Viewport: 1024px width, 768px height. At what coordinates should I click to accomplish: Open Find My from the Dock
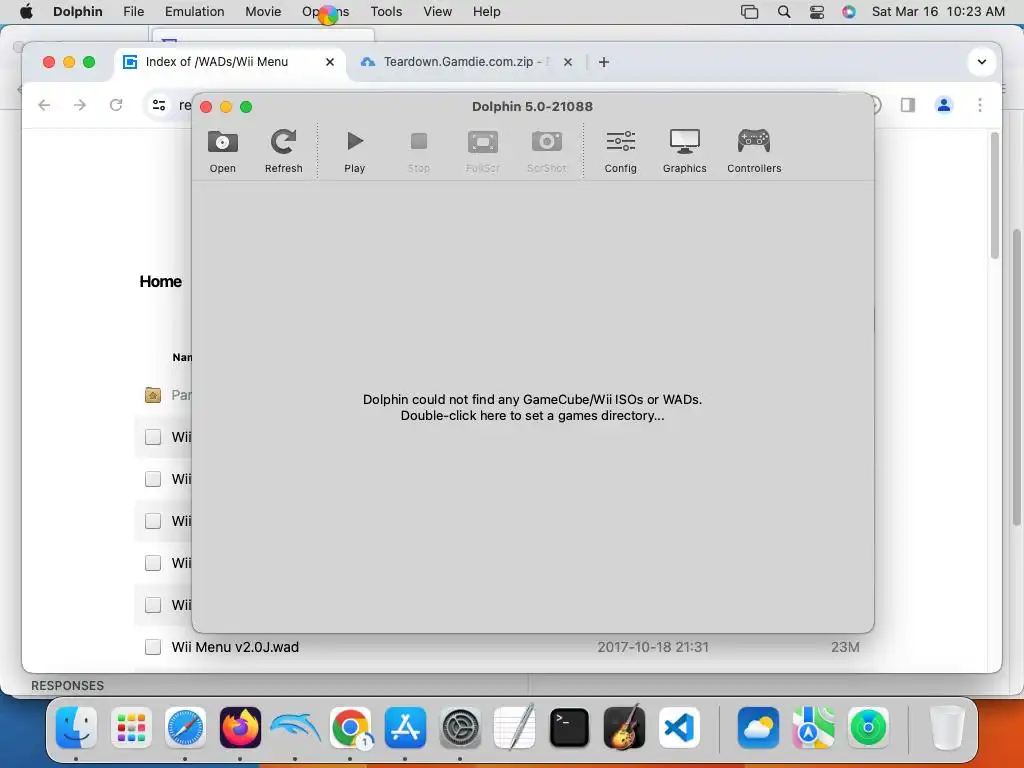[x=868, y=728]
